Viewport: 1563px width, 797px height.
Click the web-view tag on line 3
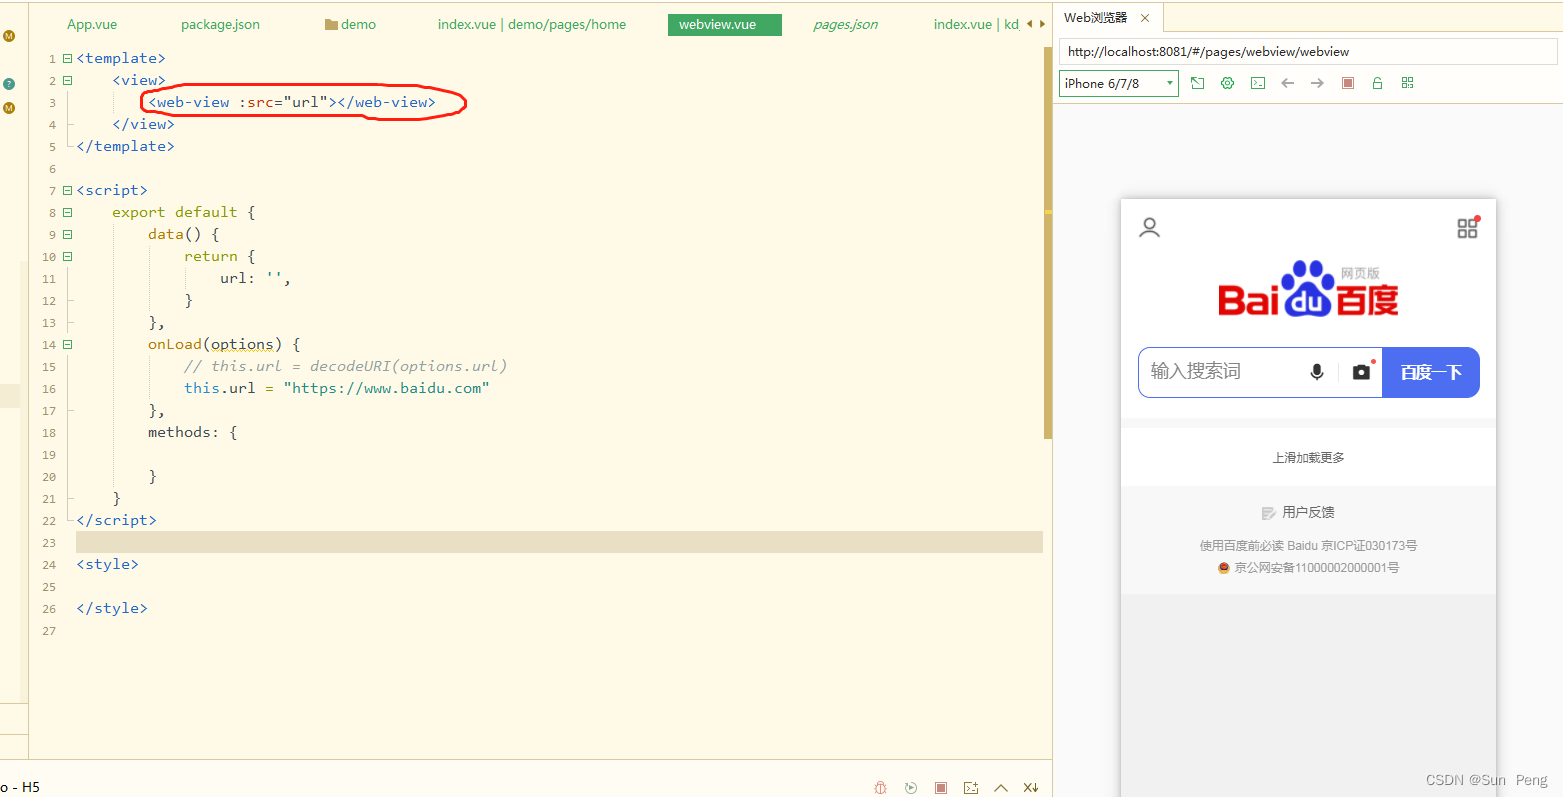pos(292,102)
